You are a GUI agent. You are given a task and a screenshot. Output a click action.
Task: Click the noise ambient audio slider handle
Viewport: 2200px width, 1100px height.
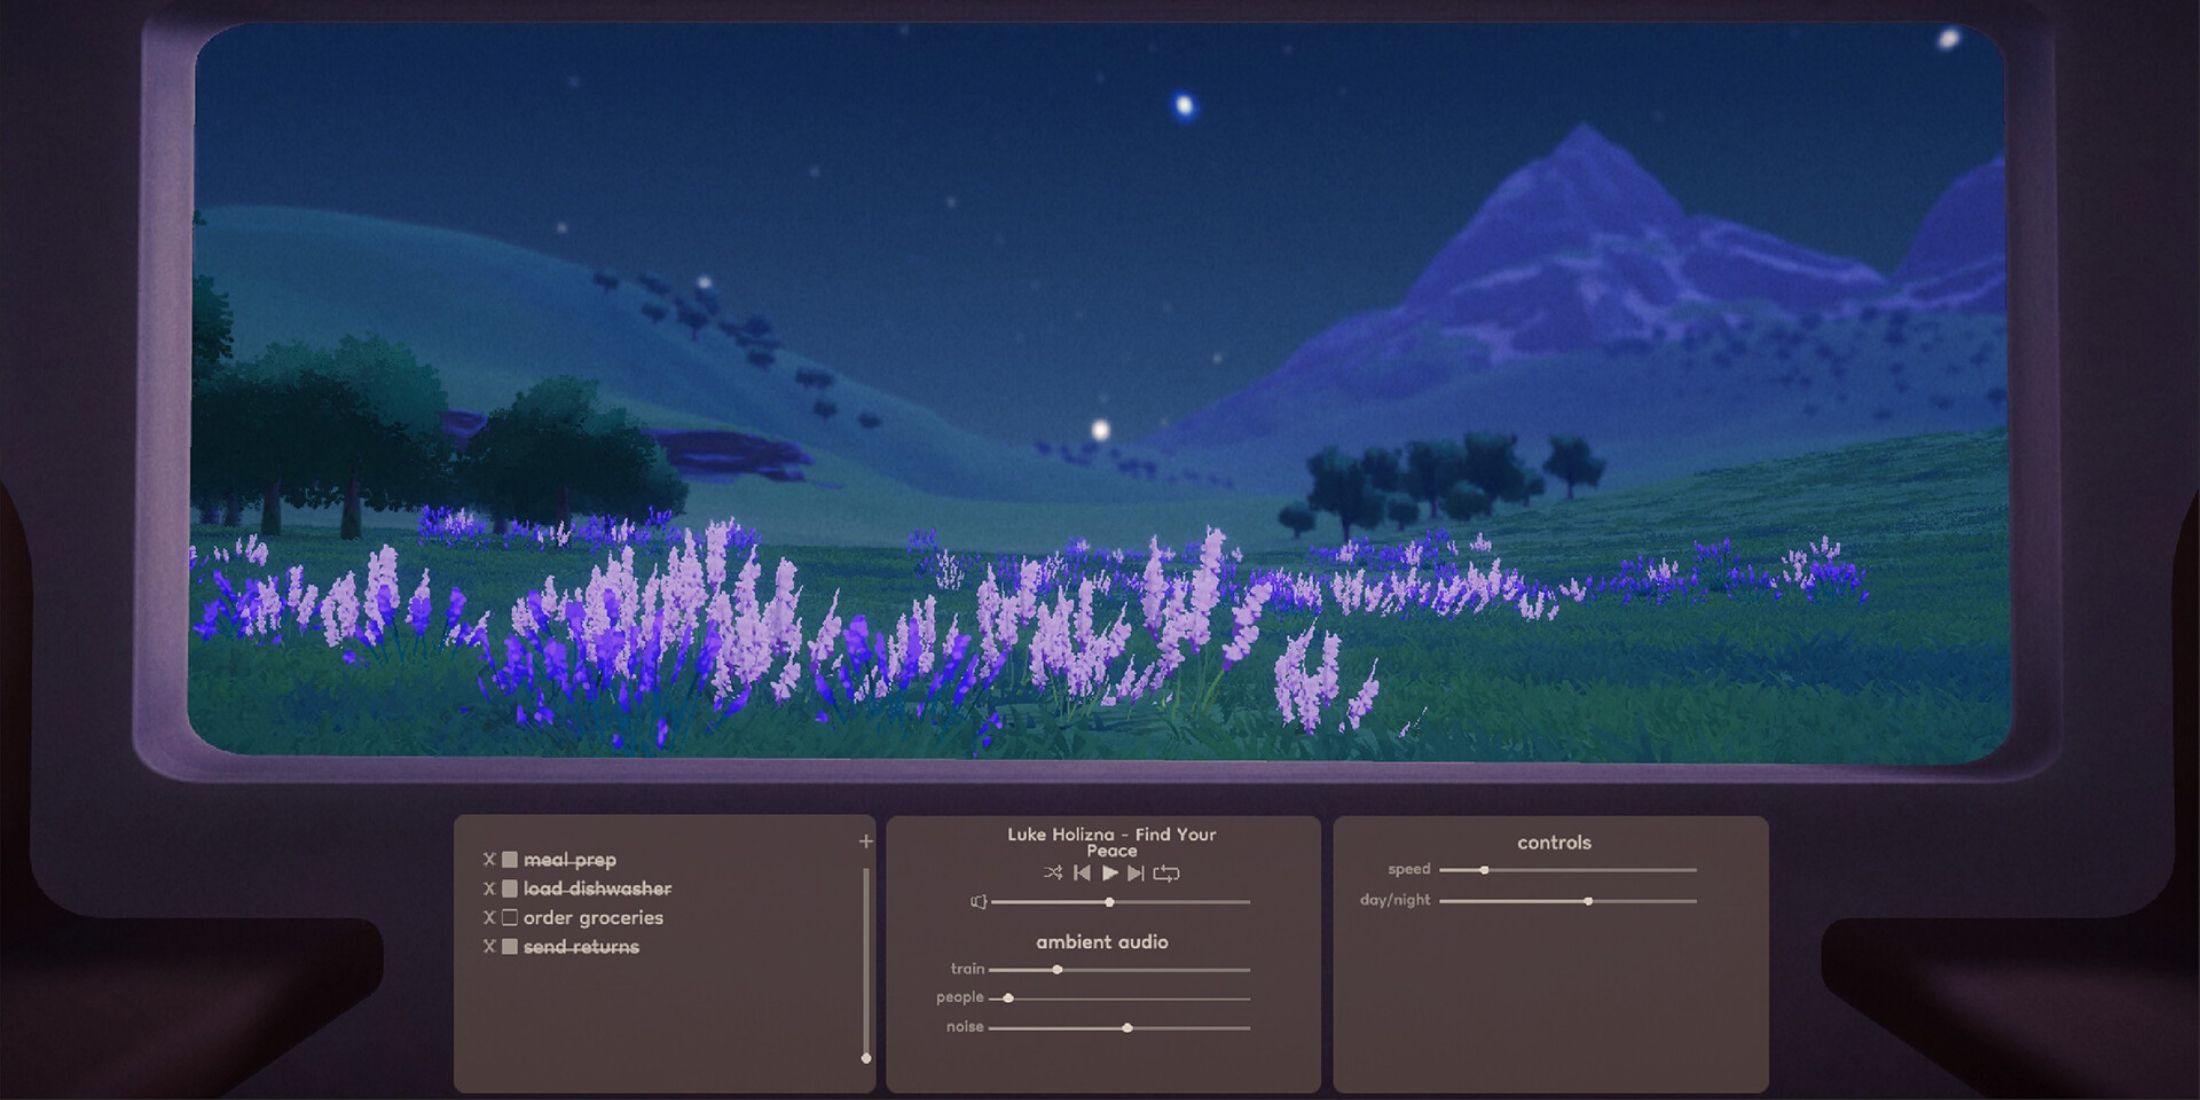1127,1028
